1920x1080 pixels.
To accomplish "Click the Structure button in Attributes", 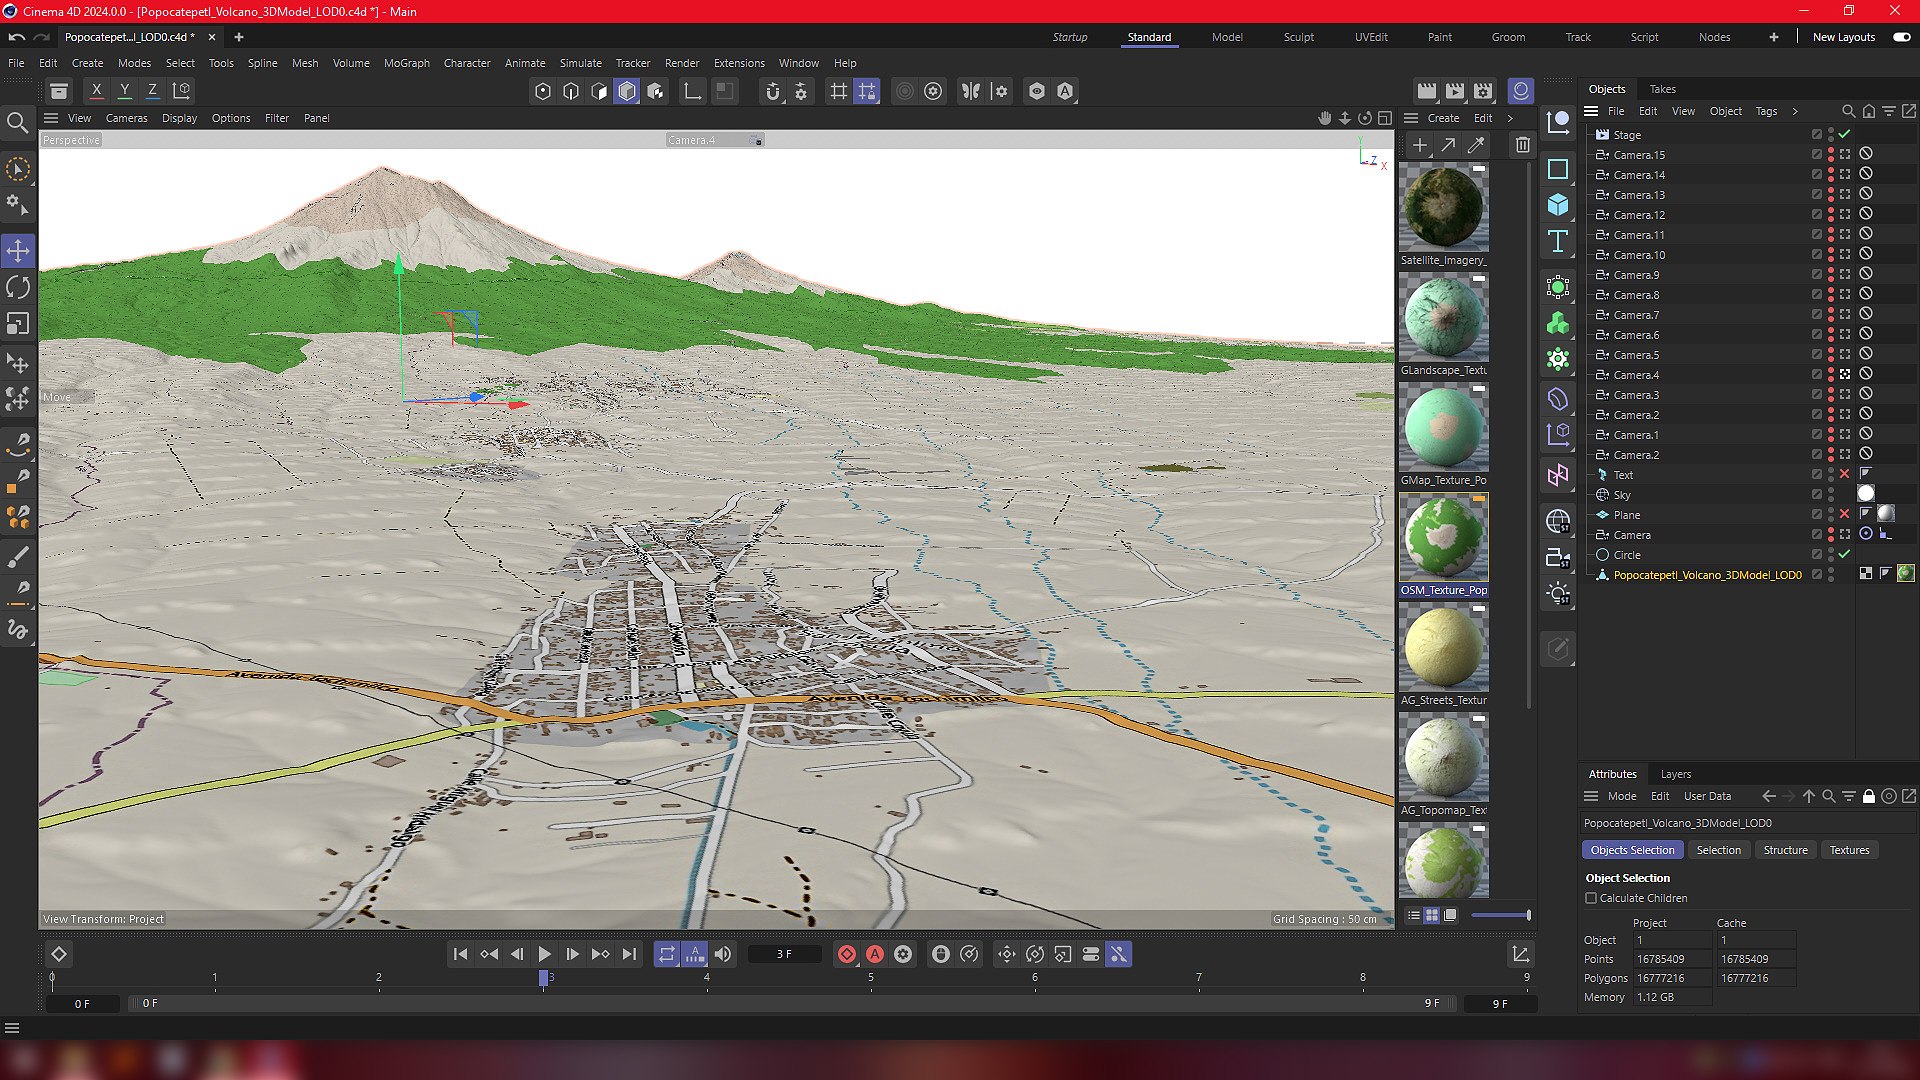I will [1786, 850].
